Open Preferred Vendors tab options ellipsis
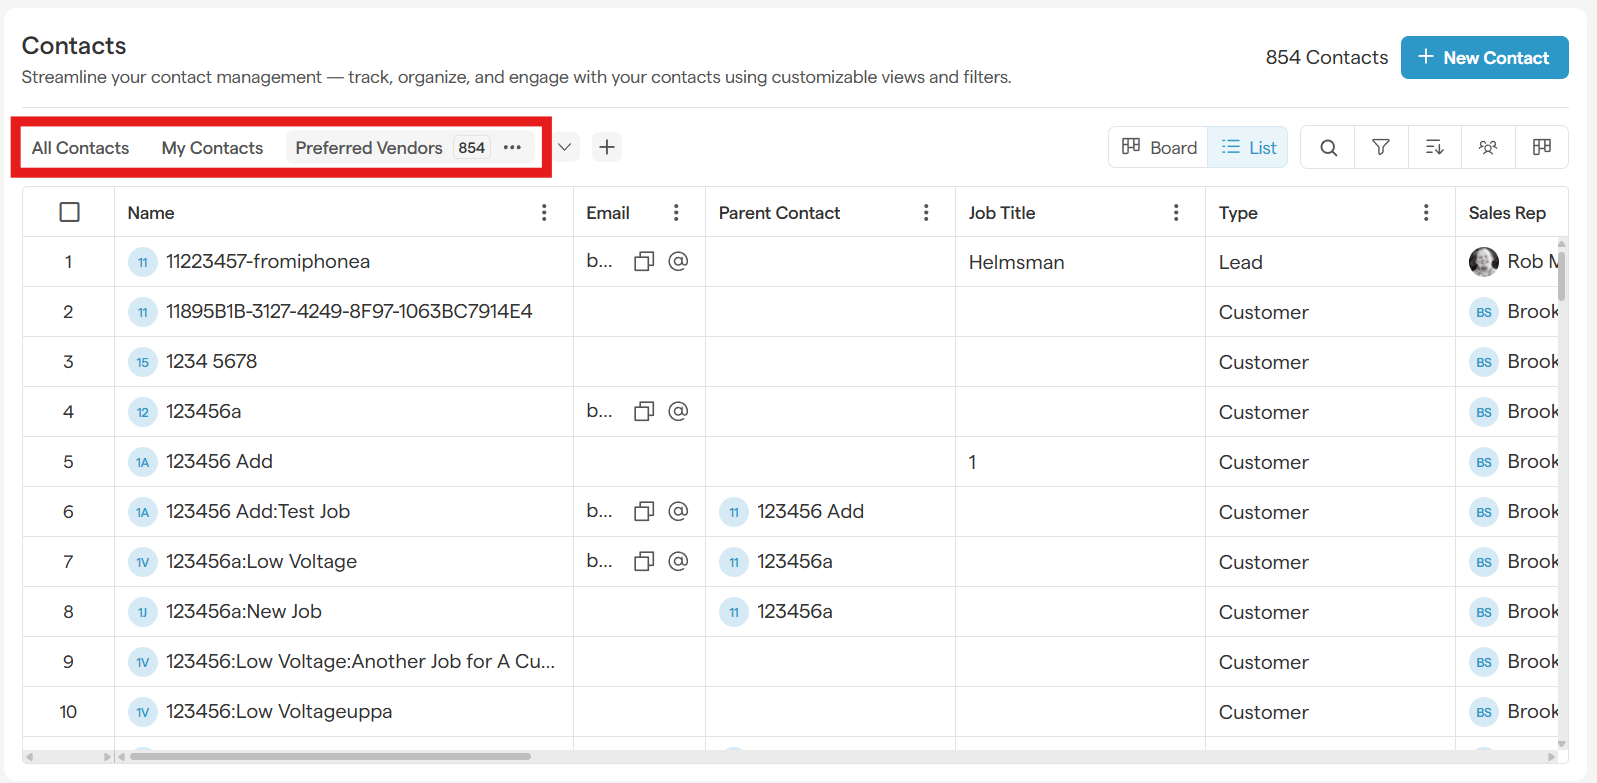 (513, 148)
